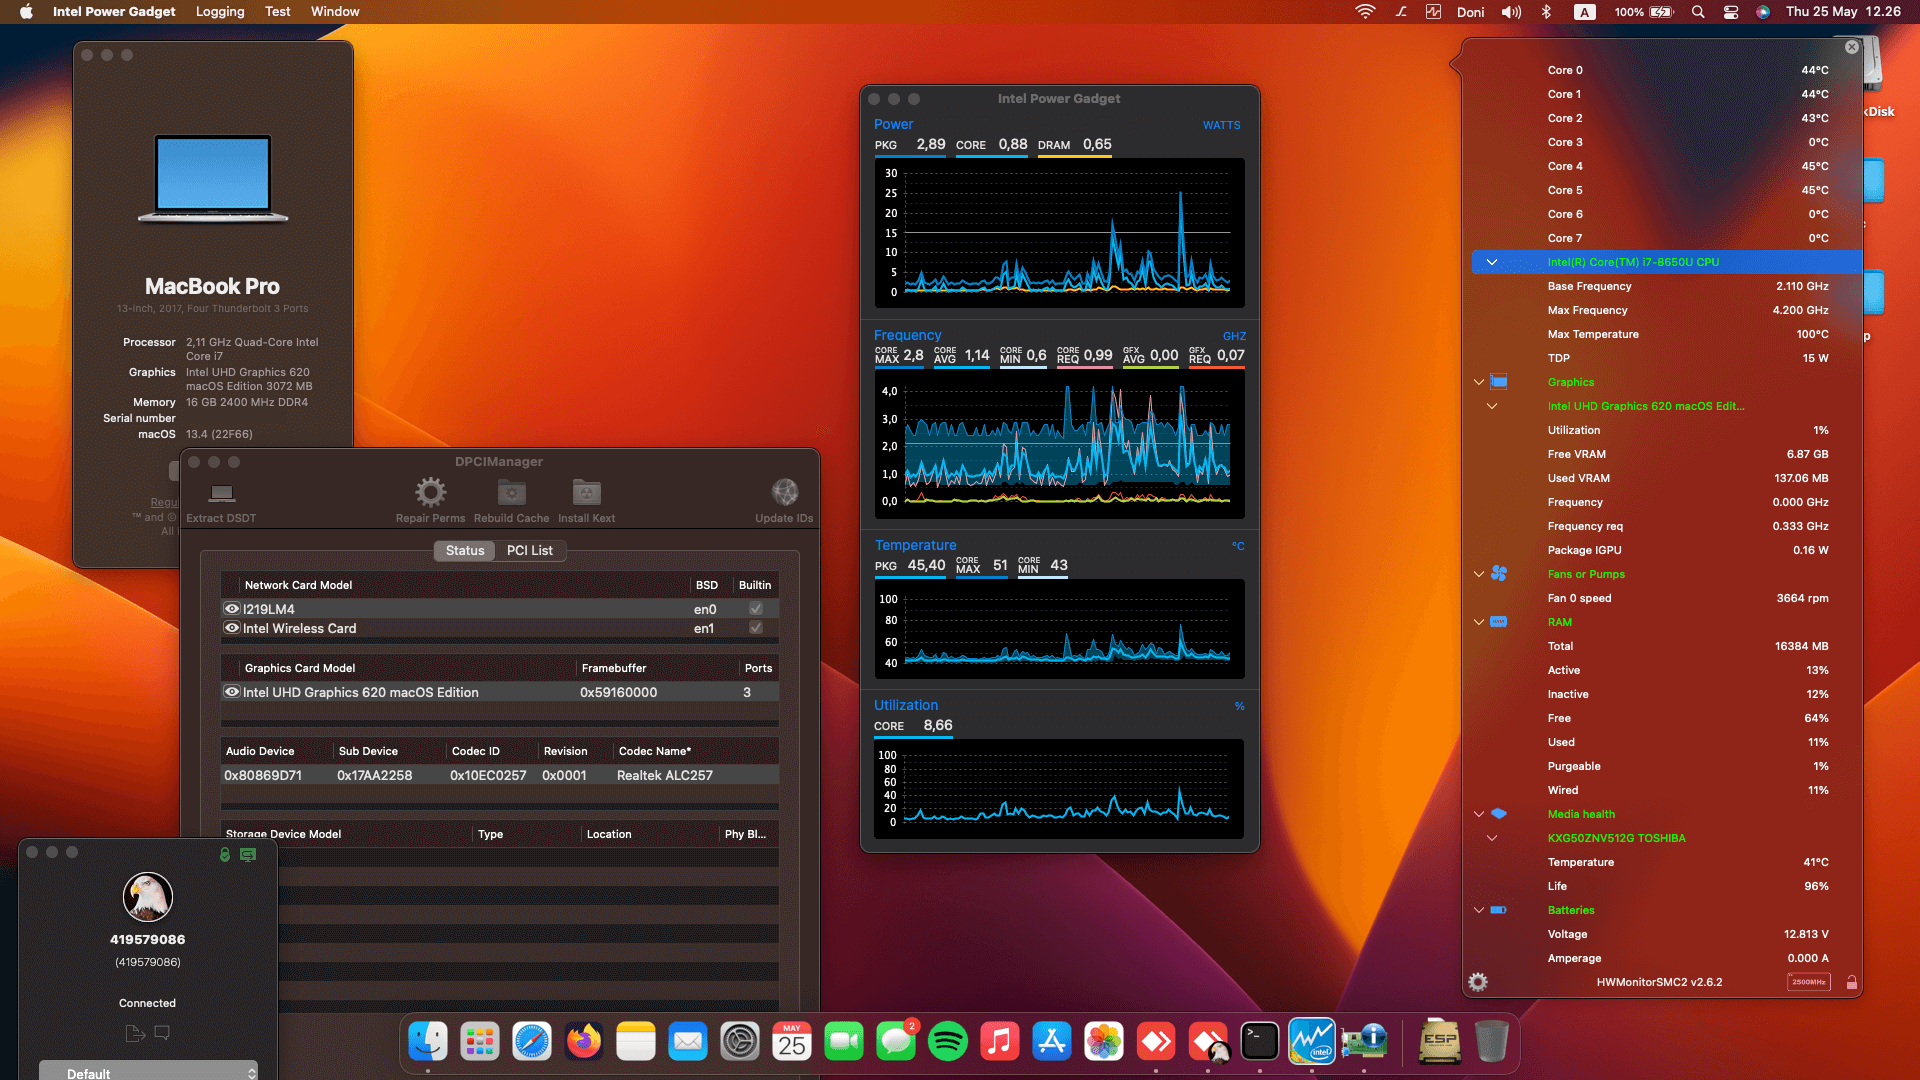Viewport: 1920px width, 1080px height.
Task: Close the HWMonitor popup panel
Action: coord(1852,47)
